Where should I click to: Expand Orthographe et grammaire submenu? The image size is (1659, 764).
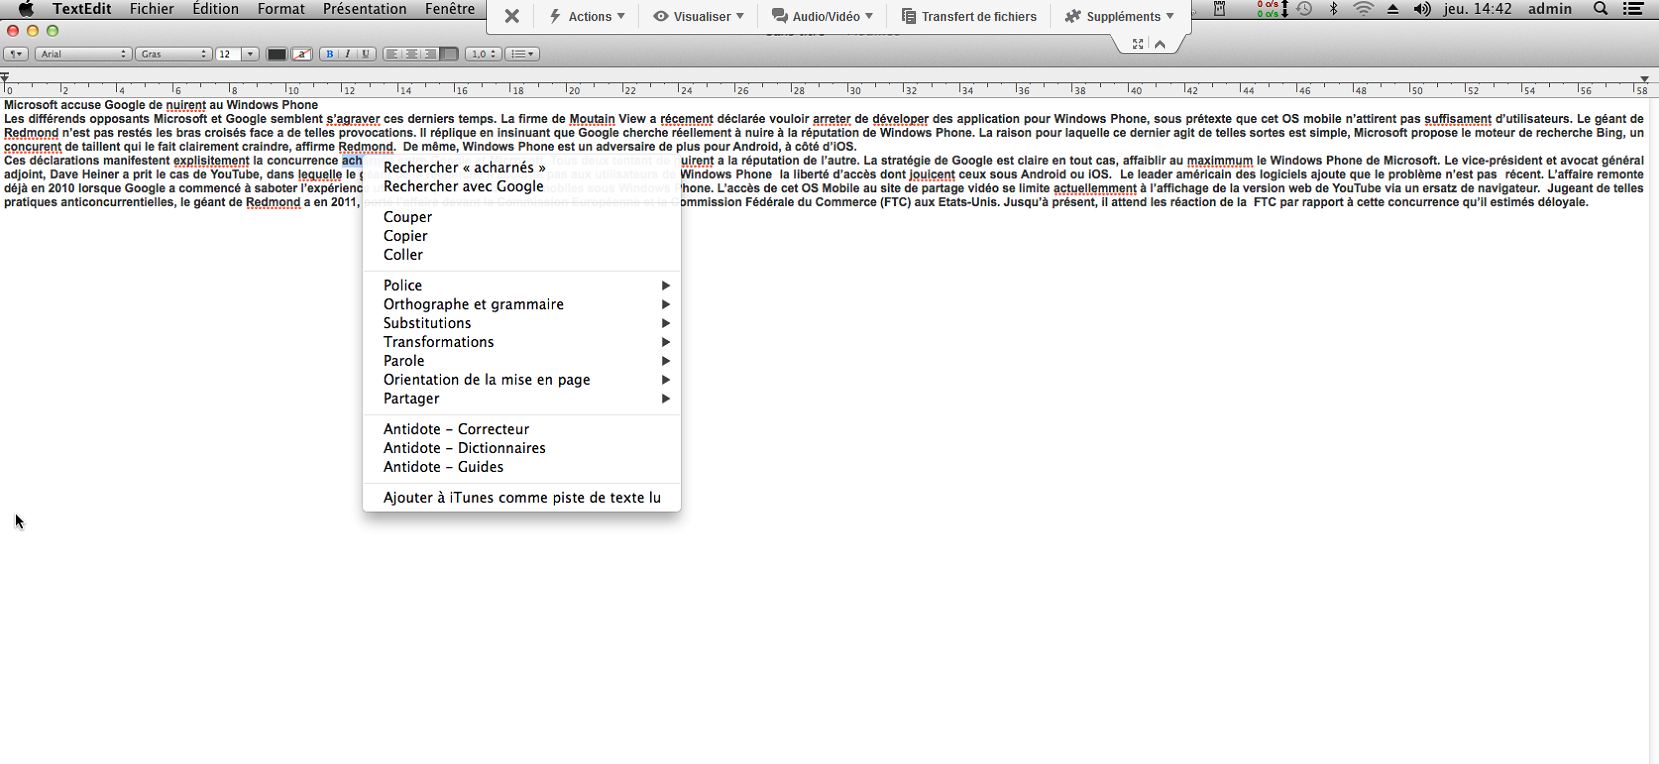[x=521, y=304]
